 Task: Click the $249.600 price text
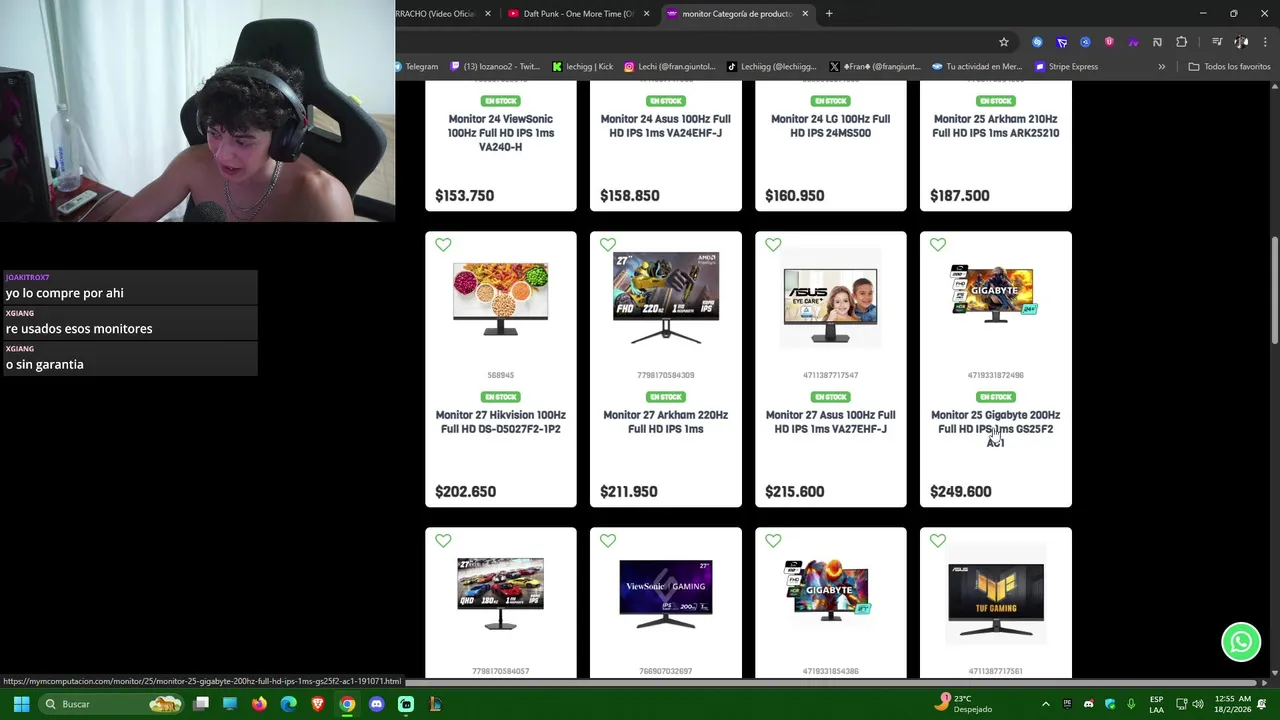click(x=961, y=492)
